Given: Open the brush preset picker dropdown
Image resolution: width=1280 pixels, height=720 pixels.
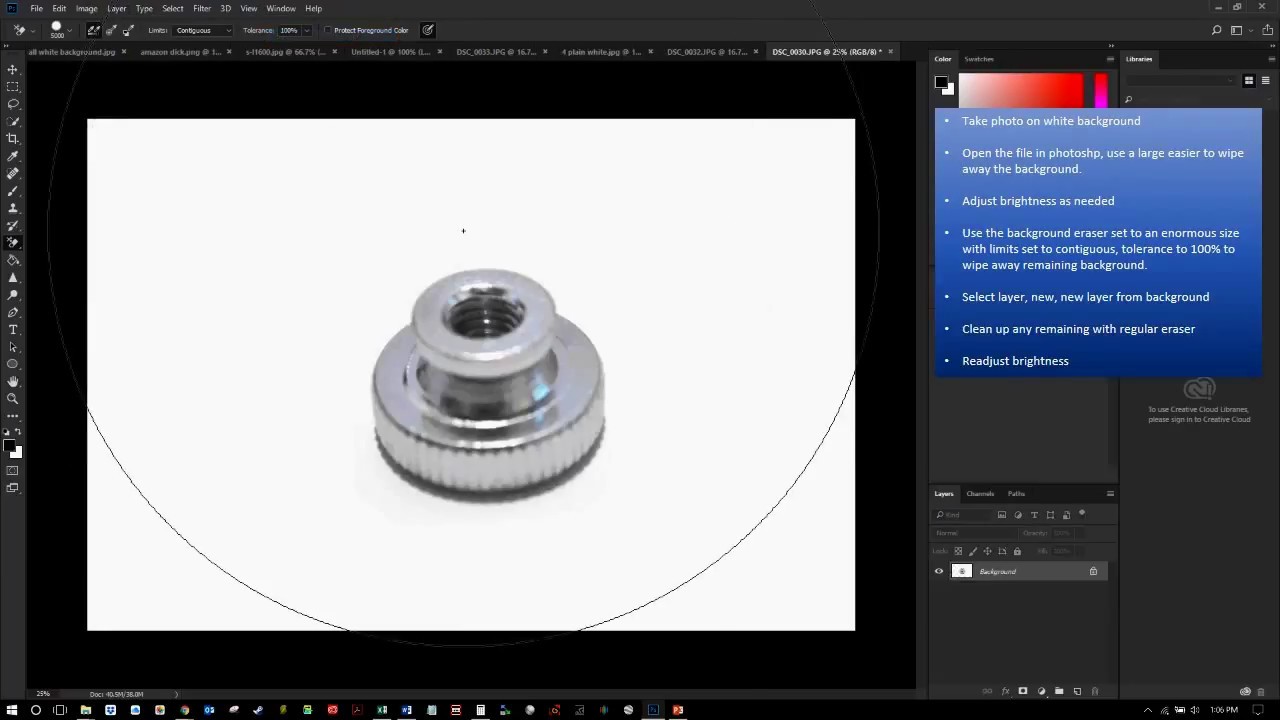Looking at the screenshot, I should tap(70, 30).
